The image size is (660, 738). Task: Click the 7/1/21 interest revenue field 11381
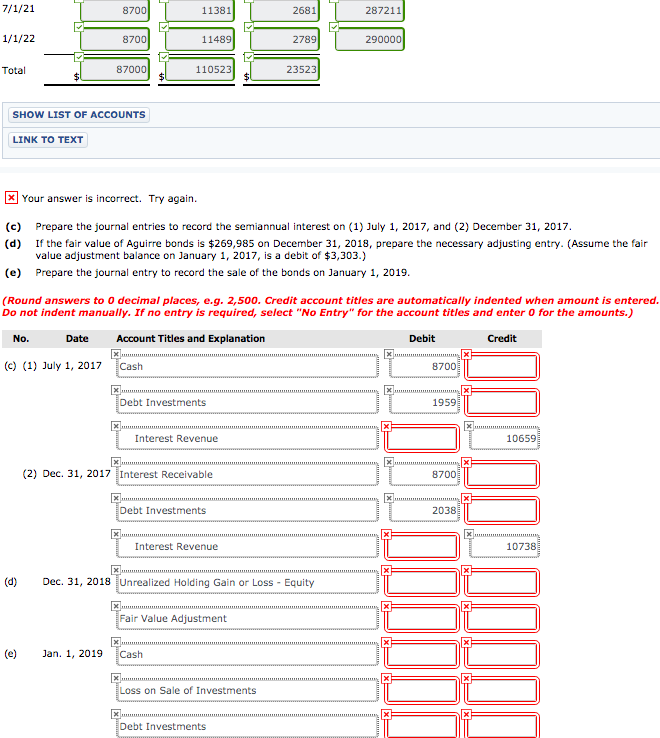click(200, 10)
